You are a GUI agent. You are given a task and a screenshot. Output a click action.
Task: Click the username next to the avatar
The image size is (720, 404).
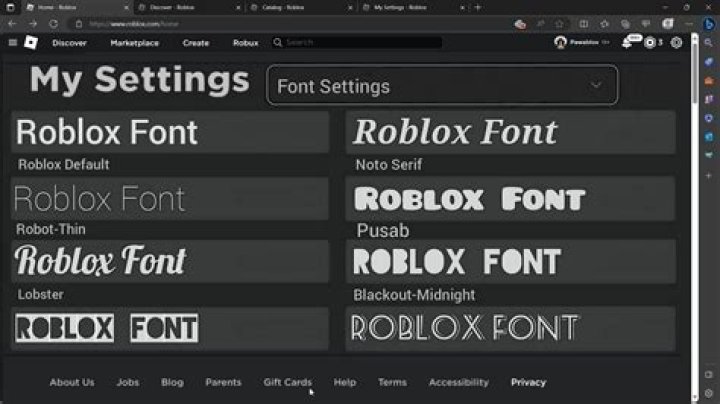coord(584,42)
